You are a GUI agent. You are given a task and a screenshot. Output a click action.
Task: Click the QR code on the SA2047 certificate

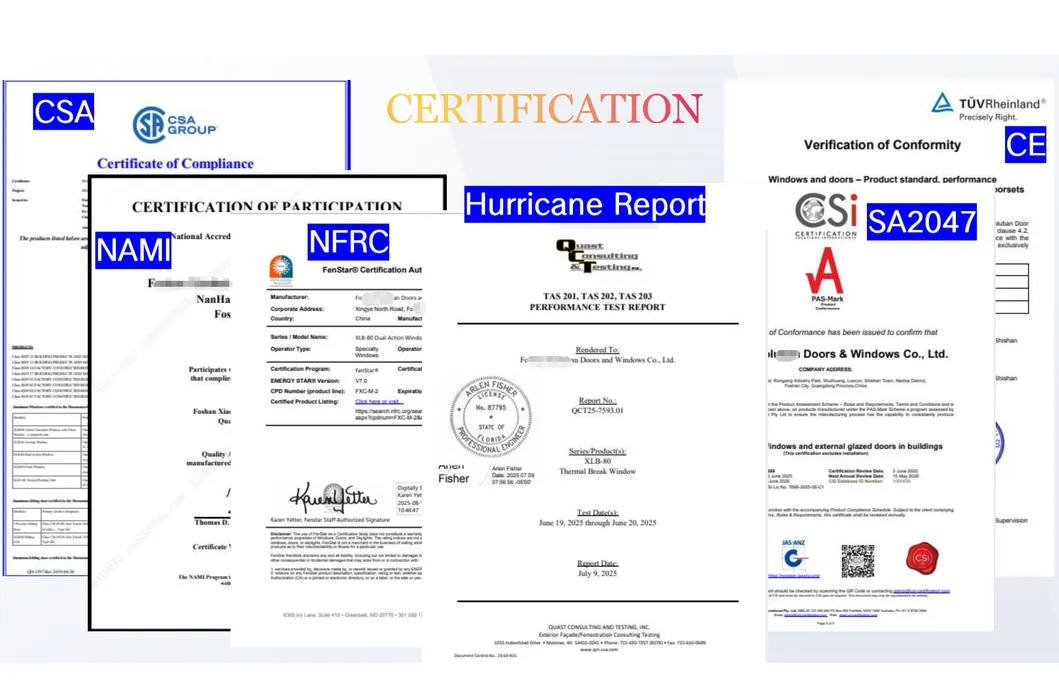click(x=858, y=561)
